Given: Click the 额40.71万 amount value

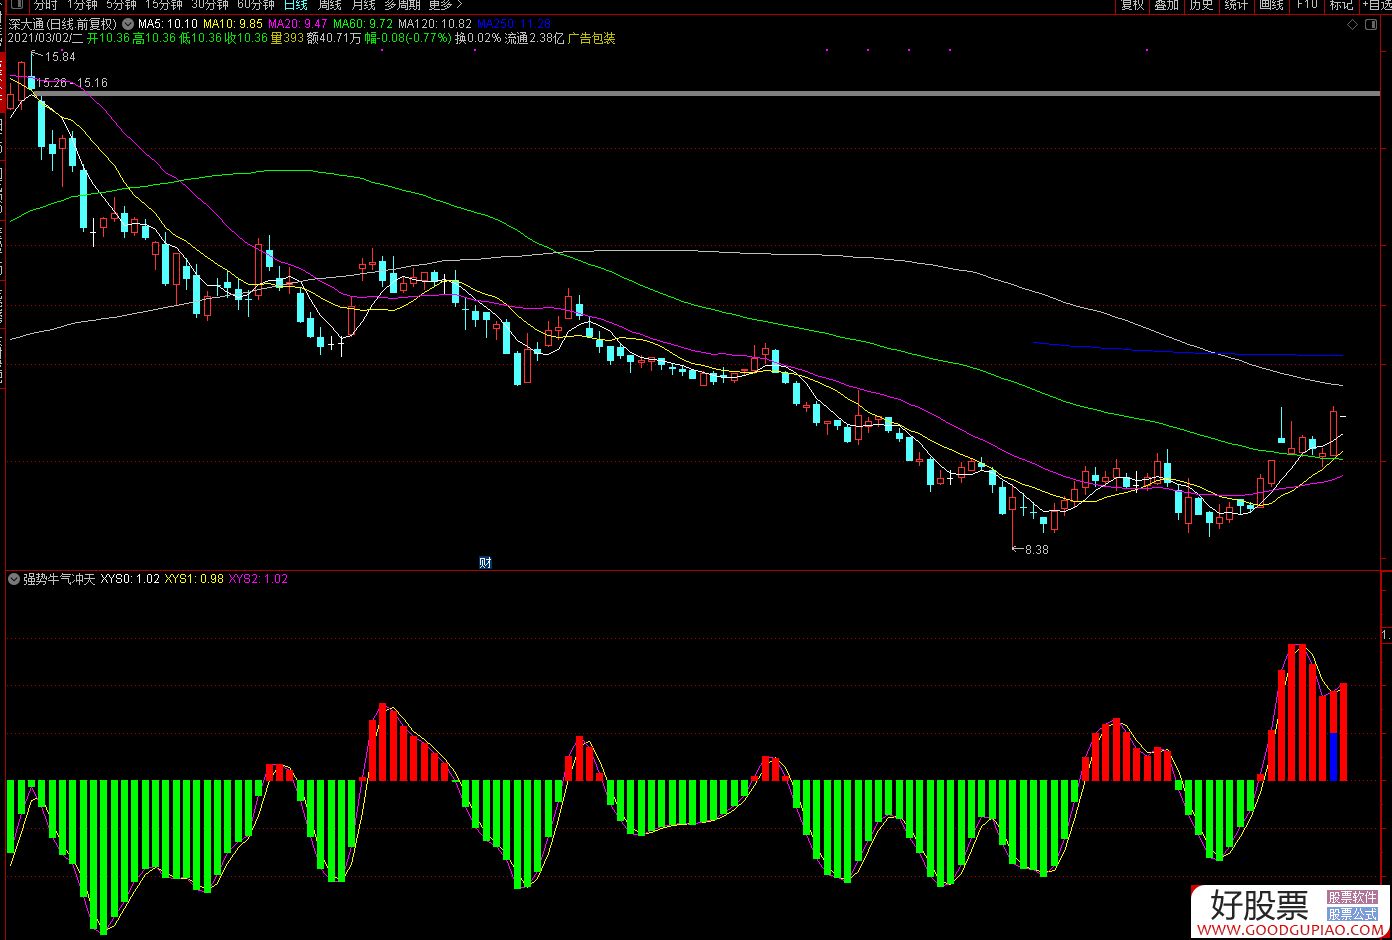Looking at the screenshot, I should point(334,38).
